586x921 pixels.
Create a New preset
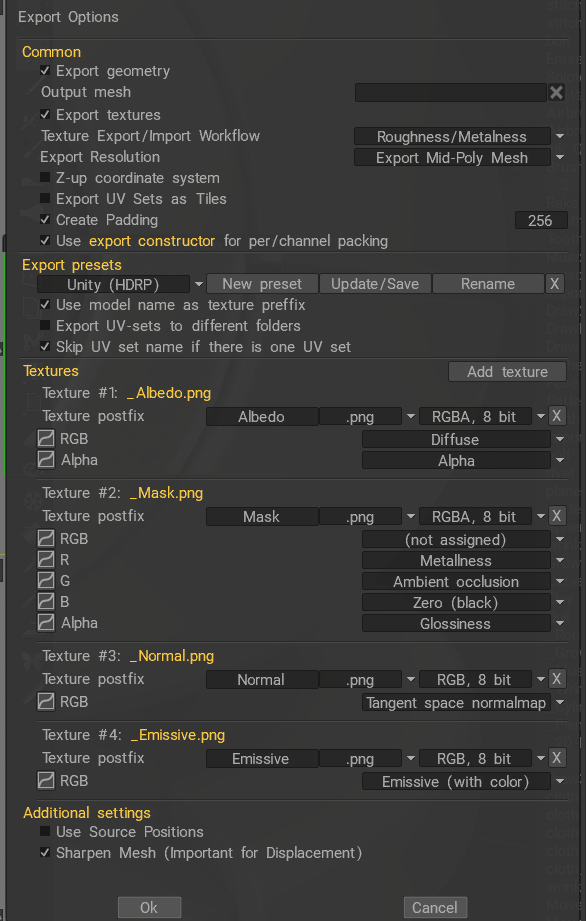[262, 283]
